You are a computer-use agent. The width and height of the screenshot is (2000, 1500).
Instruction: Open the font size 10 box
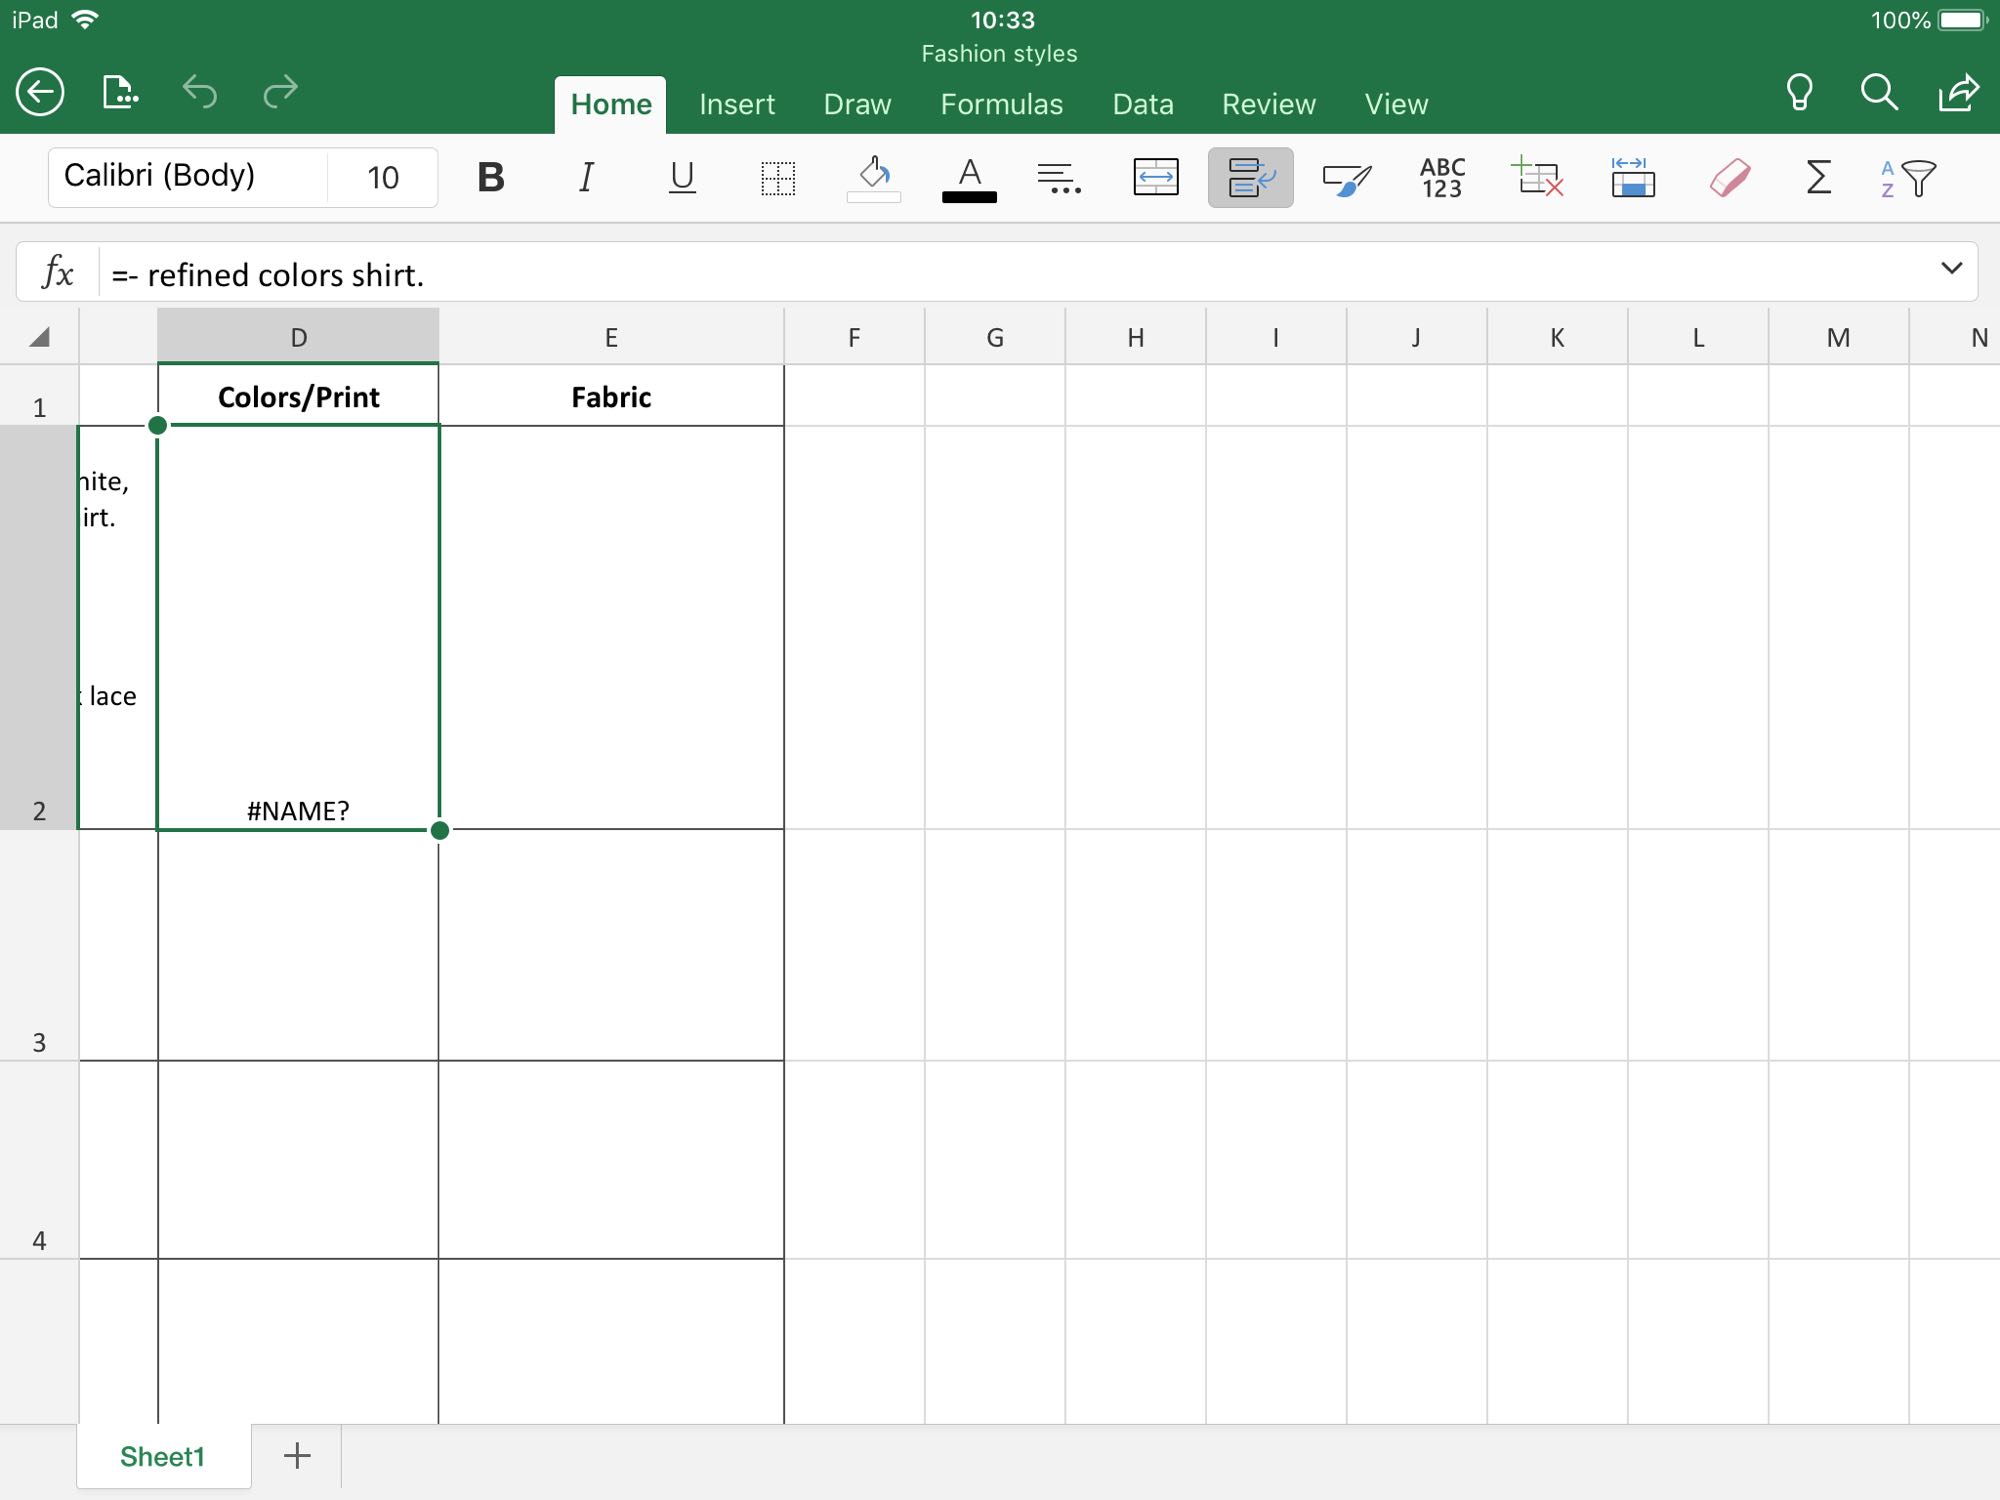click(x=383, y=178)
